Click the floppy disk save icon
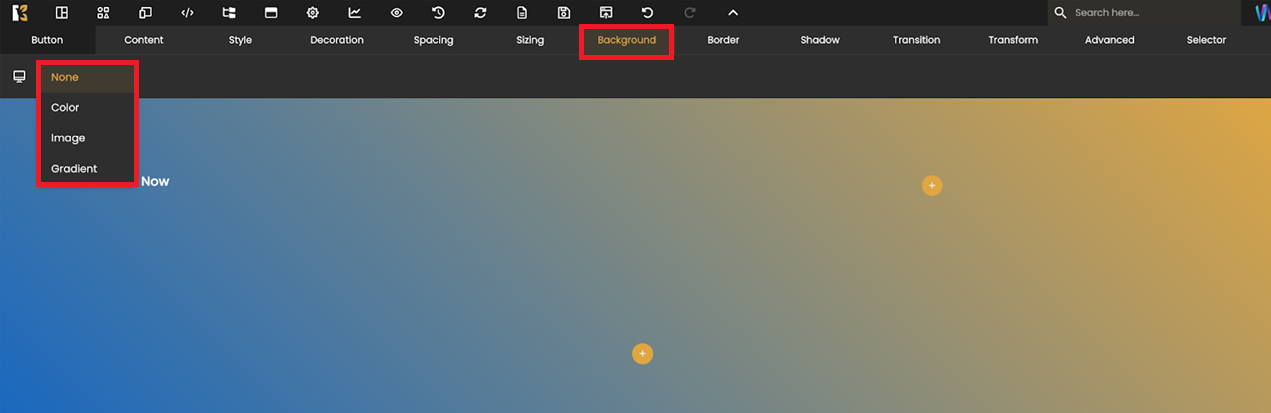Viewport: 1271px width, 413px height. (x=564, y=13)
